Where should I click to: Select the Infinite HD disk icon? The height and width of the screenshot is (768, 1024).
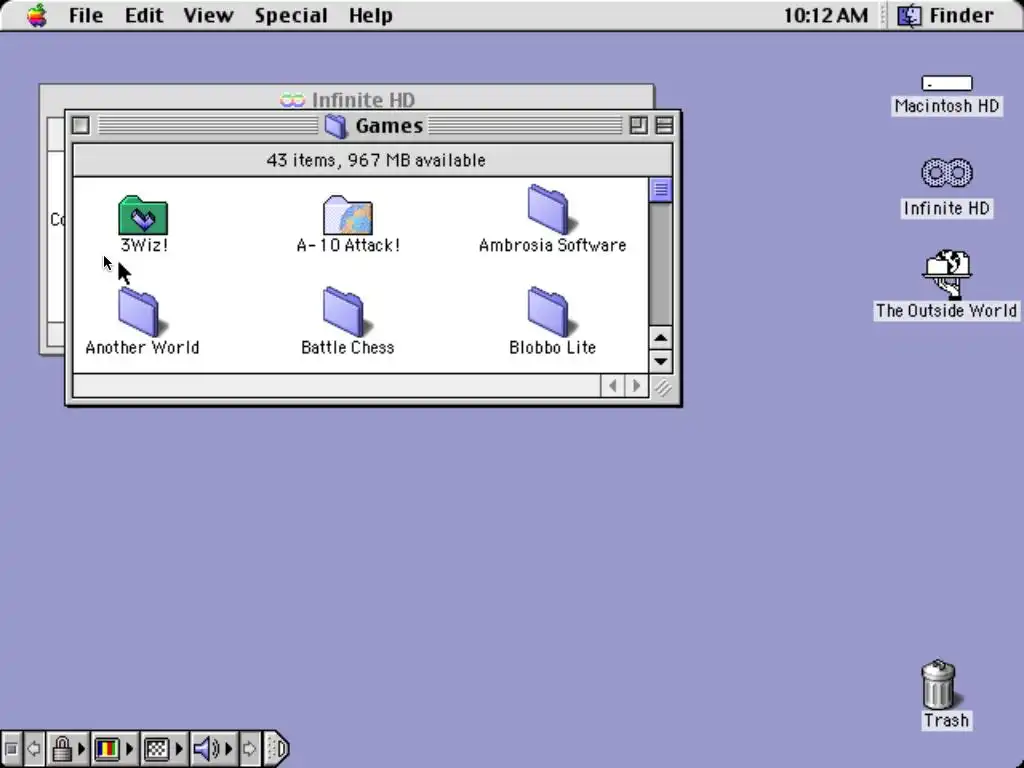[x=946, y=172]
